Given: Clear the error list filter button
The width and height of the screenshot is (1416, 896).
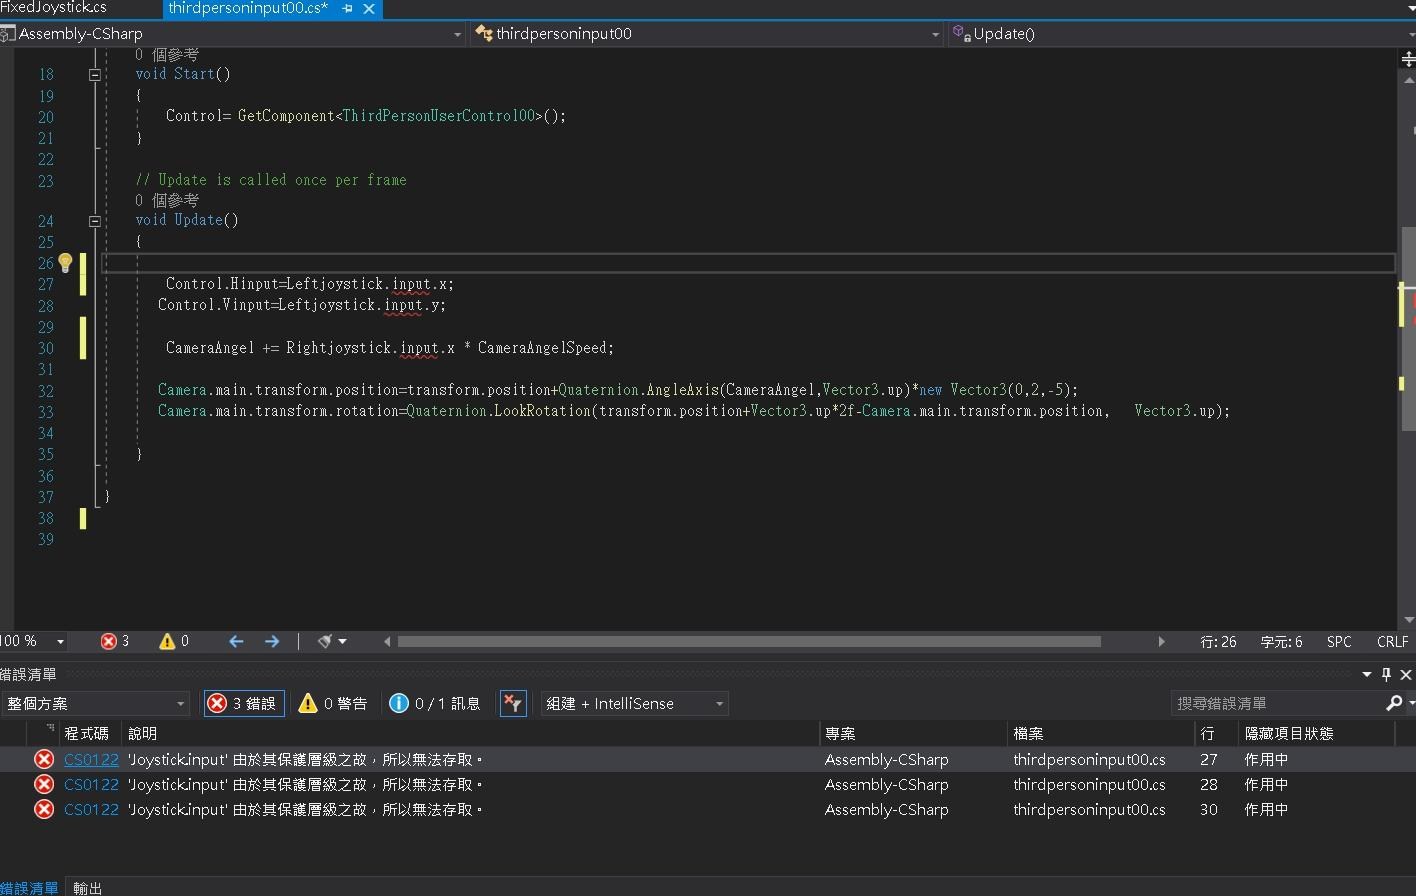Looking at the screenshot, I should (x=513, y=703).
